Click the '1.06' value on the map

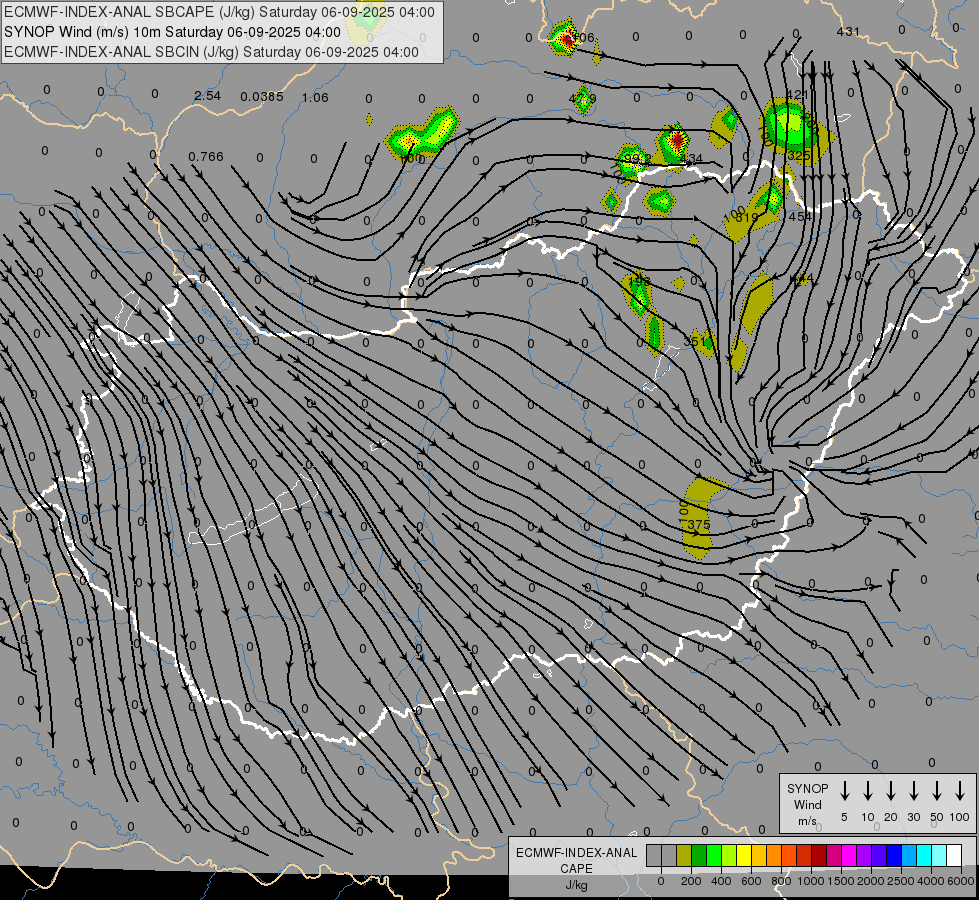tap(315, 97)
